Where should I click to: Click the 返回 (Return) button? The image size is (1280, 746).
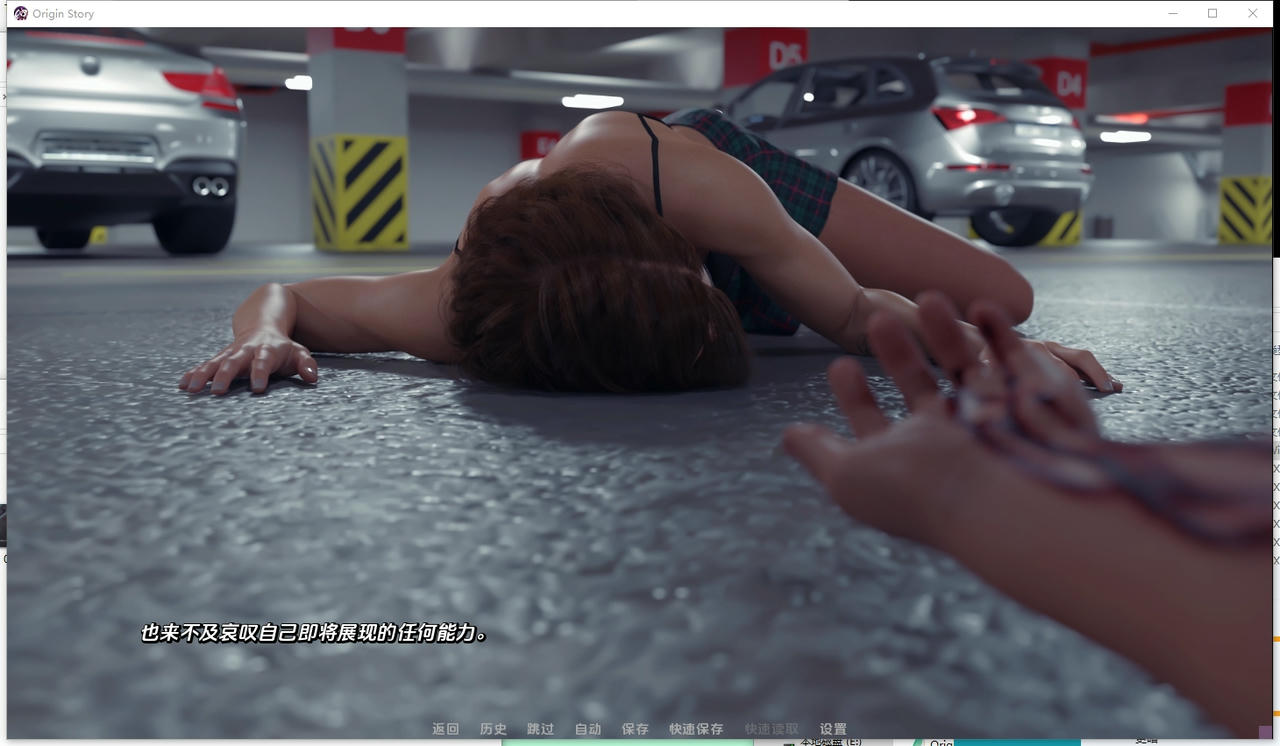(x=445, y=728)
